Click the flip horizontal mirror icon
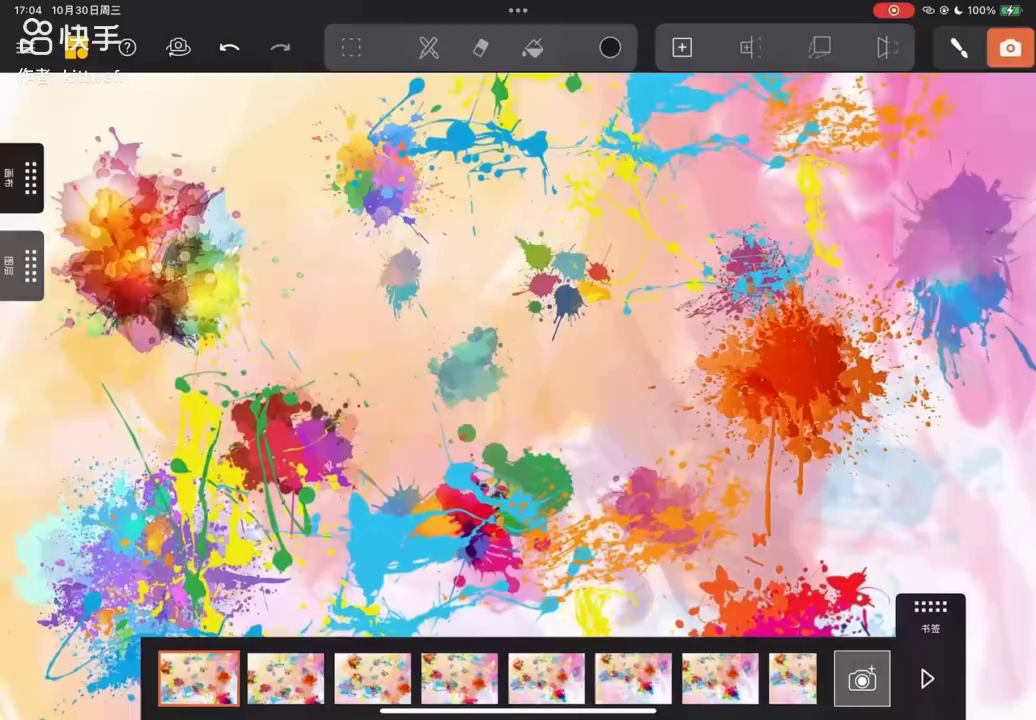The width and height of the screenshot is (1036, 720). 887,48
